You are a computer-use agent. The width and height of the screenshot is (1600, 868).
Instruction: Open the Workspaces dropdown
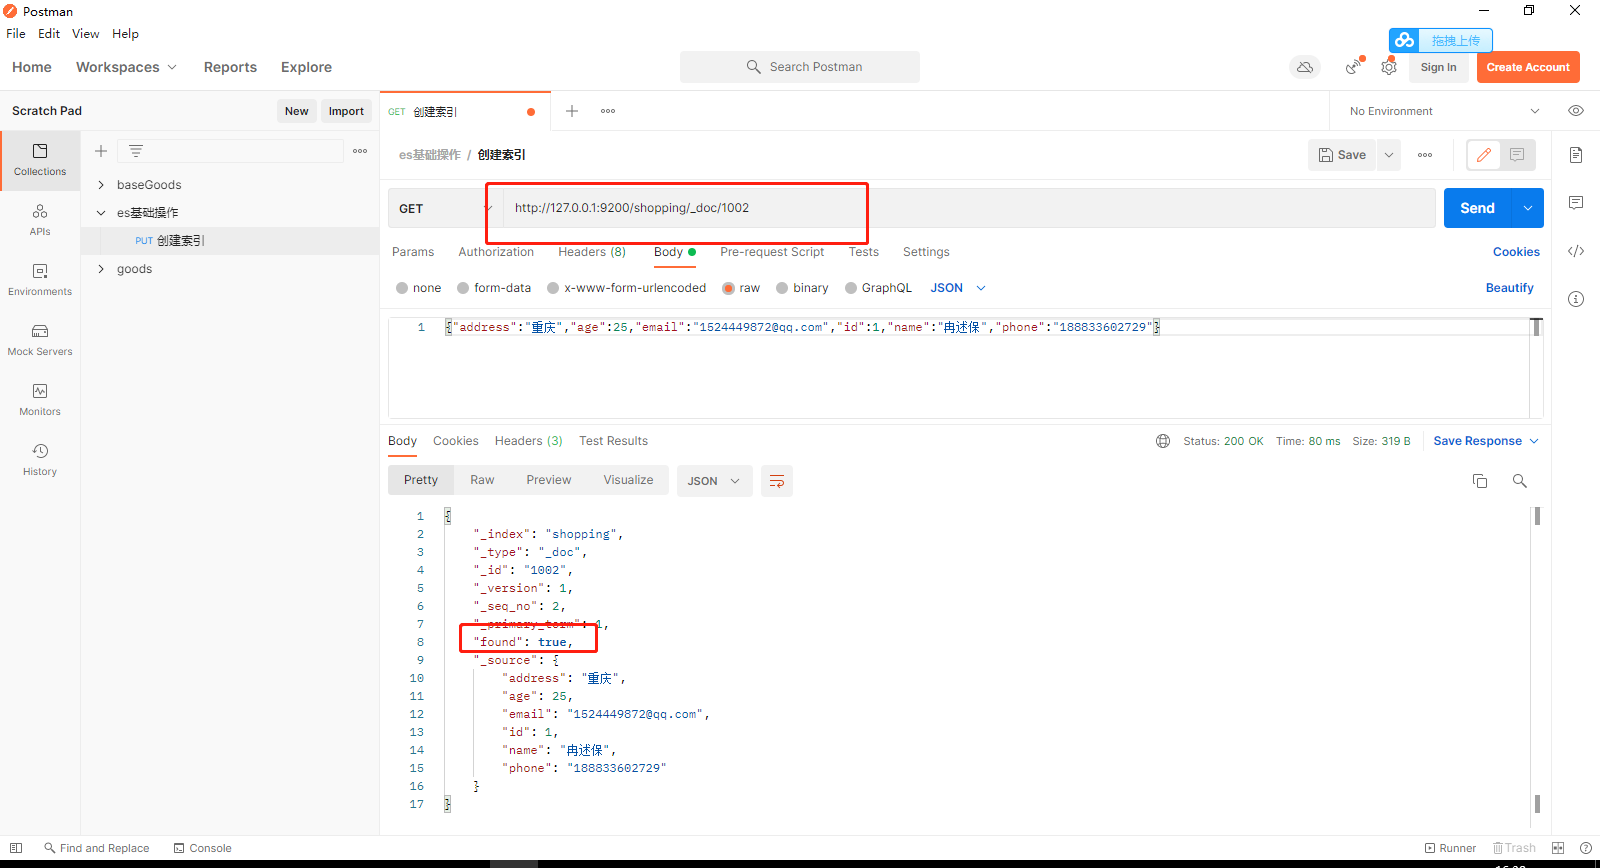pyautogui.click(x=126, y=67)
